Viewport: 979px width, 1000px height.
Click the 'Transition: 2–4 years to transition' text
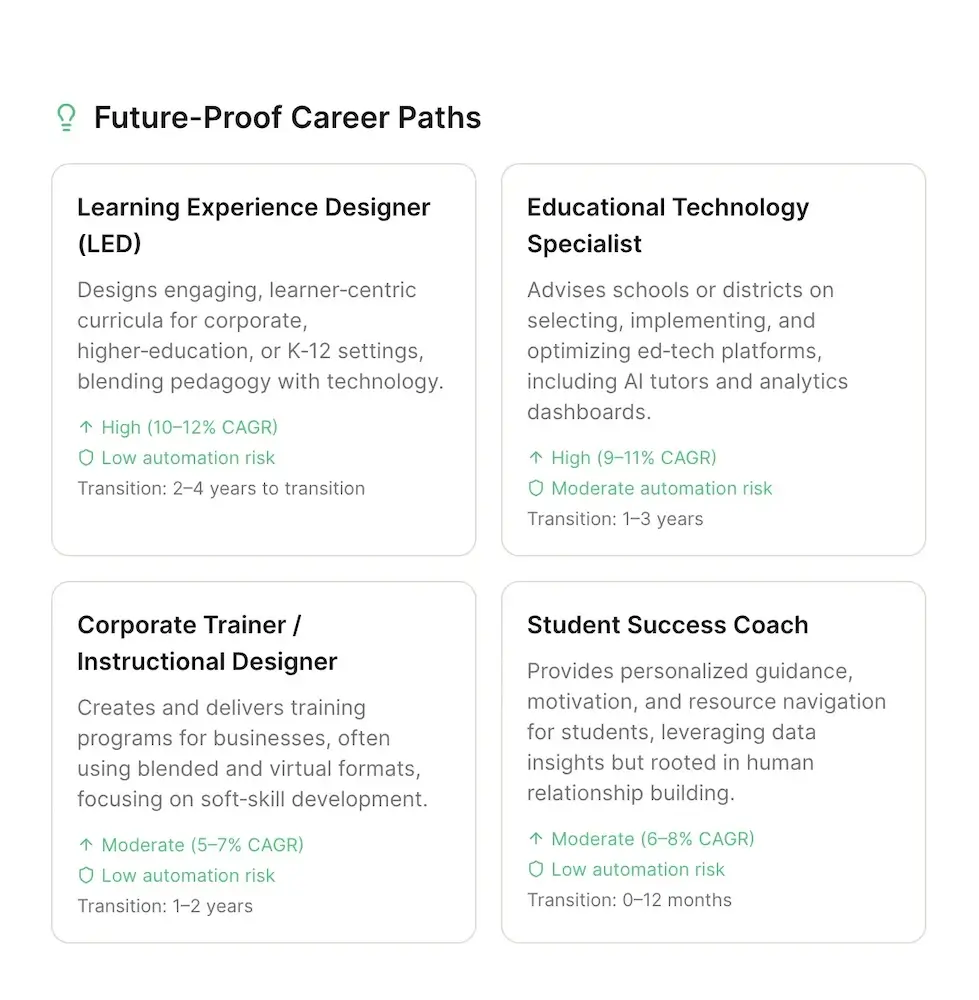pyautogui.click(x=221, y=489)
